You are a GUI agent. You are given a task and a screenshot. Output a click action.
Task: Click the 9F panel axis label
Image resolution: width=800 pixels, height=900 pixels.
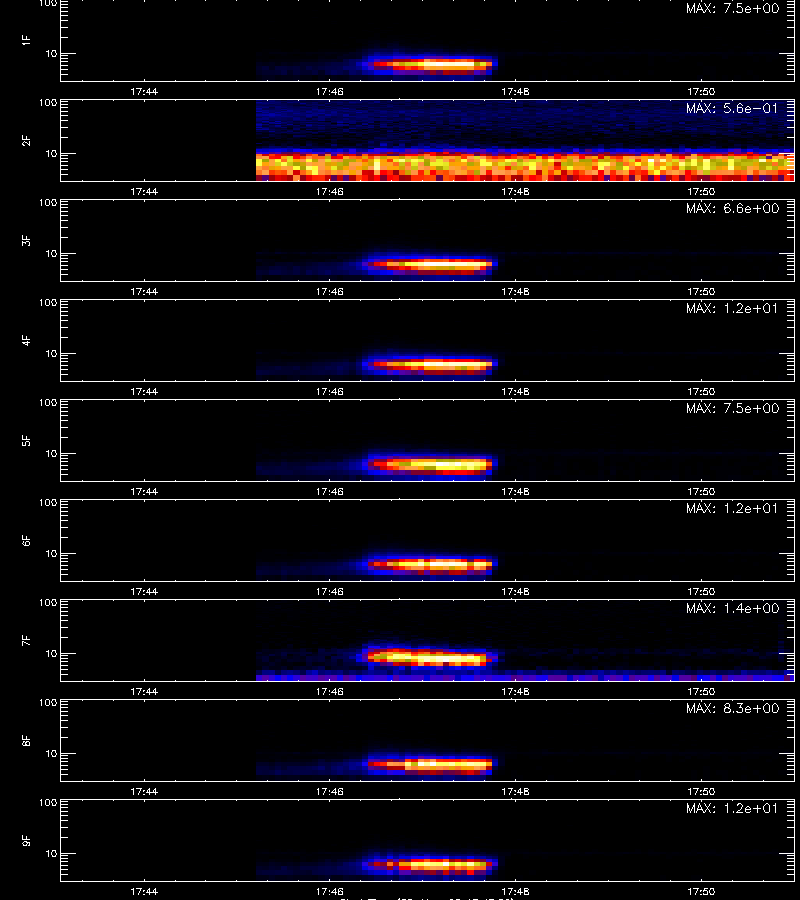tap(26, 840)
